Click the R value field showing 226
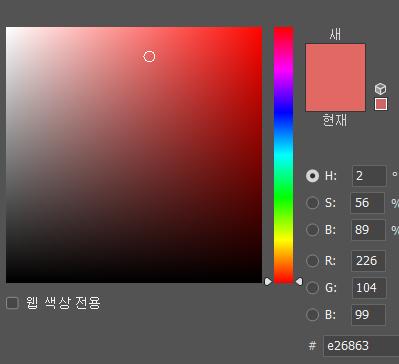 [x=368, y=261]
